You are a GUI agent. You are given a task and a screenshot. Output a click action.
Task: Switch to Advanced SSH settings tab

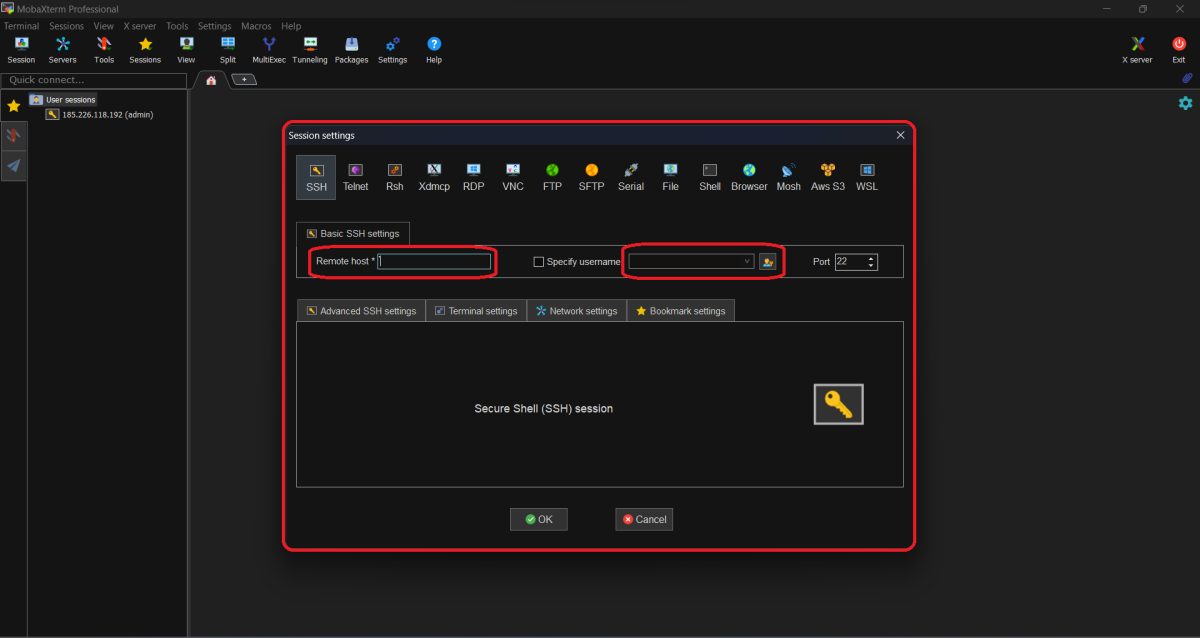361,311
